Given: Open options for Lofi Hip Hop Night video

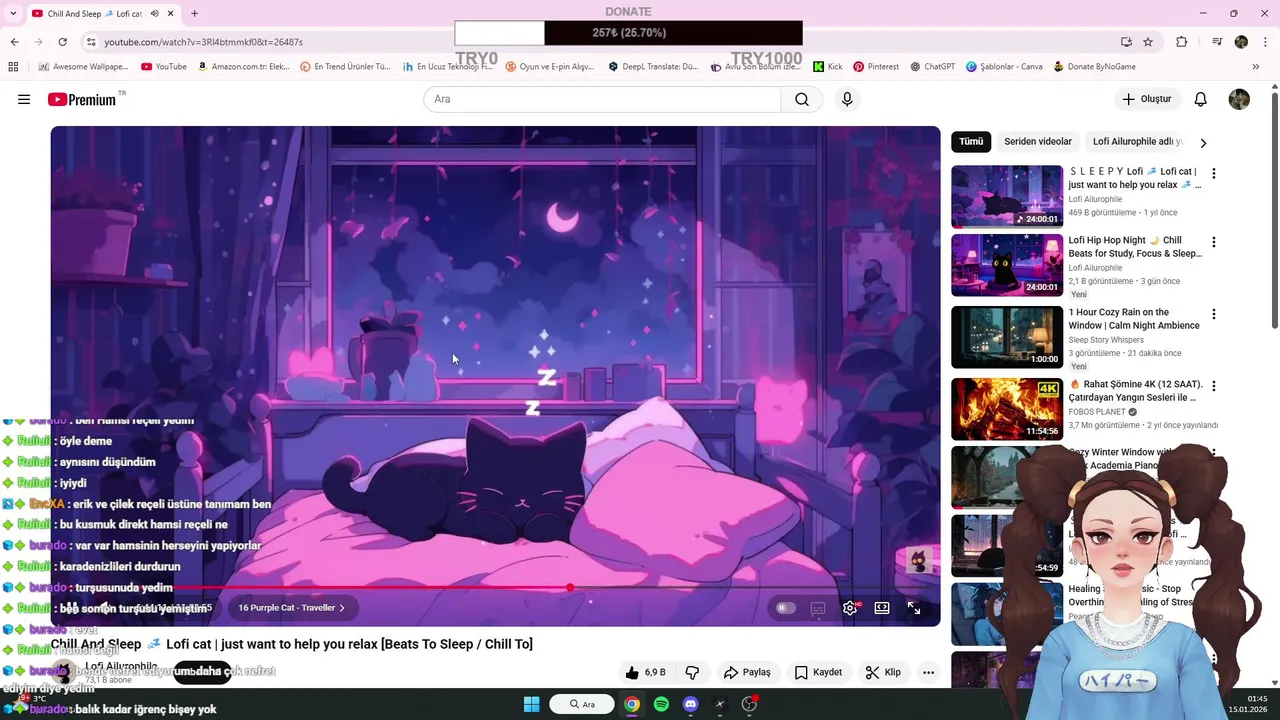Looking at the screenshot, I should point(1214,242).
